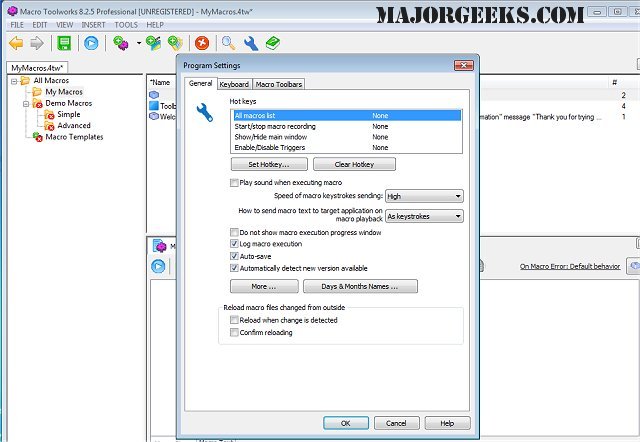Click the Advanced folder icon

tap(49, 126)
